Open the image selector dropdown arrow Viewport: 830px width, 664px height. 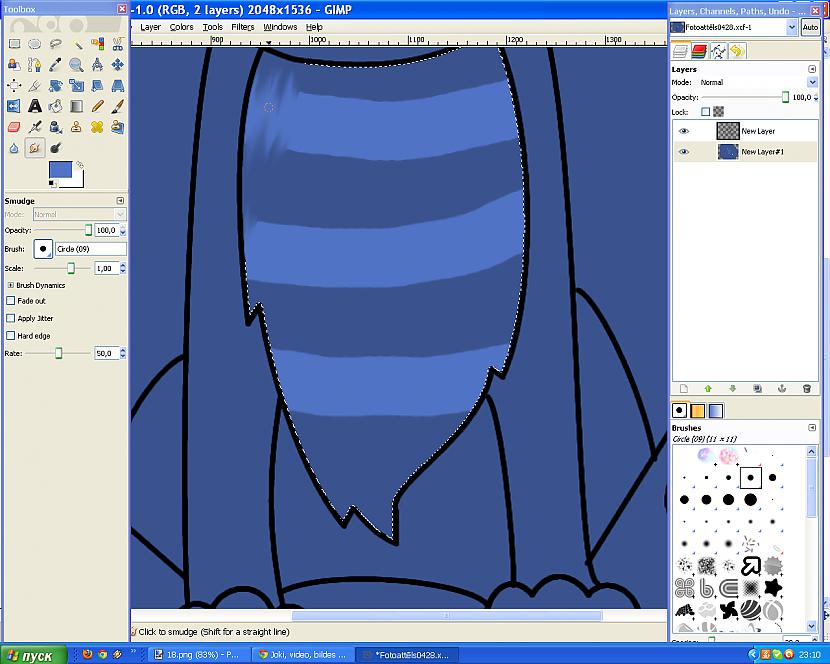tap(791, 27)
